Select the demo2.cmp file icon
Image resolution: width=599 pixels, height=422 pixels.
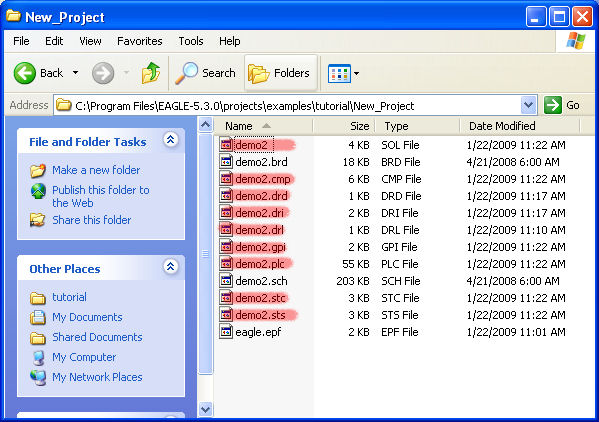pos(226,179)
